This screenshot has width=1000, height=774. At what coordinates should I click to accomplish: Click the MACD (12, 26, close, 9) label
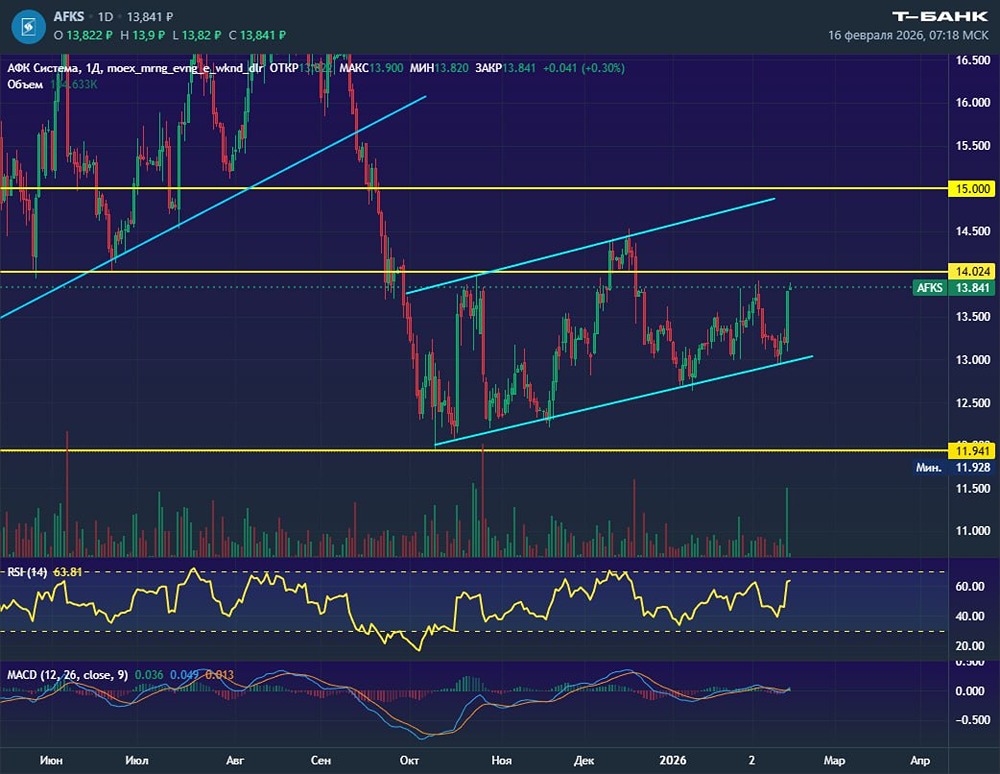coord(68,675)
